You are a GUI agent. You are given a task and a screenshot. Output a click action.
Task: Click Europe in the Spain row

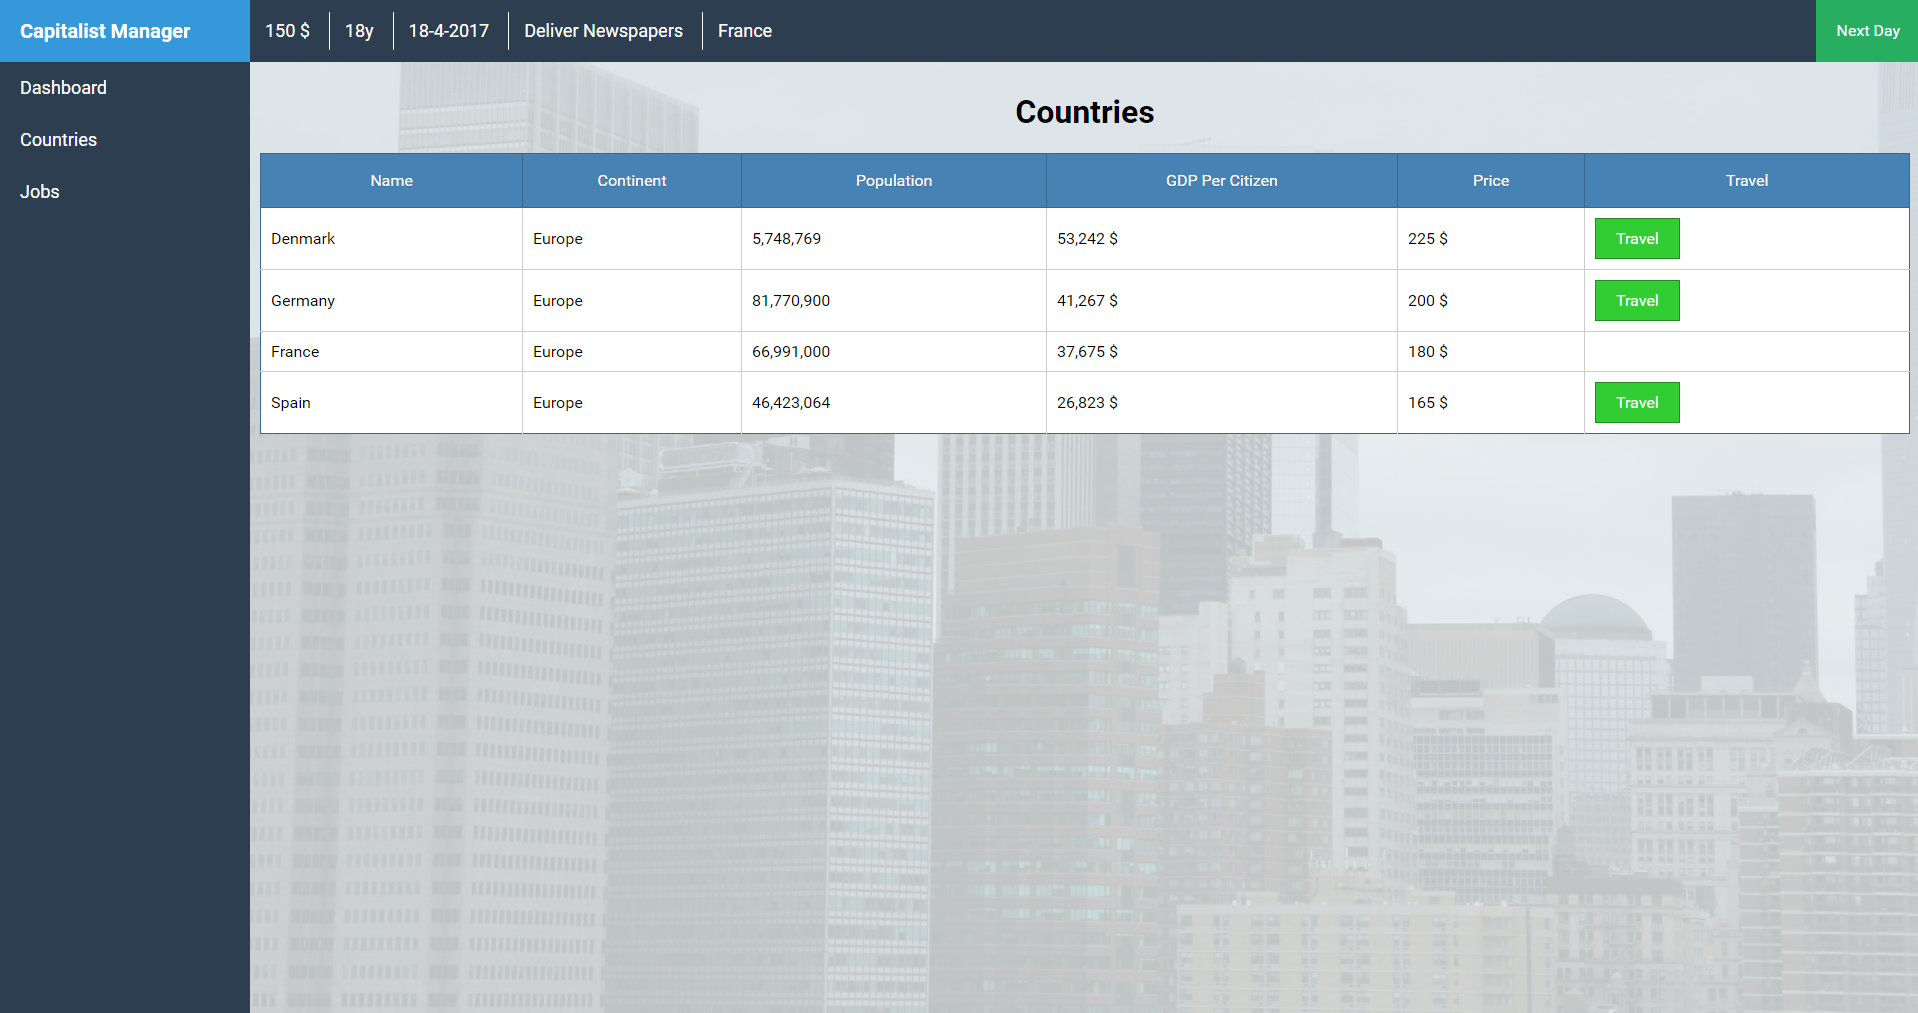click(558, 403)
